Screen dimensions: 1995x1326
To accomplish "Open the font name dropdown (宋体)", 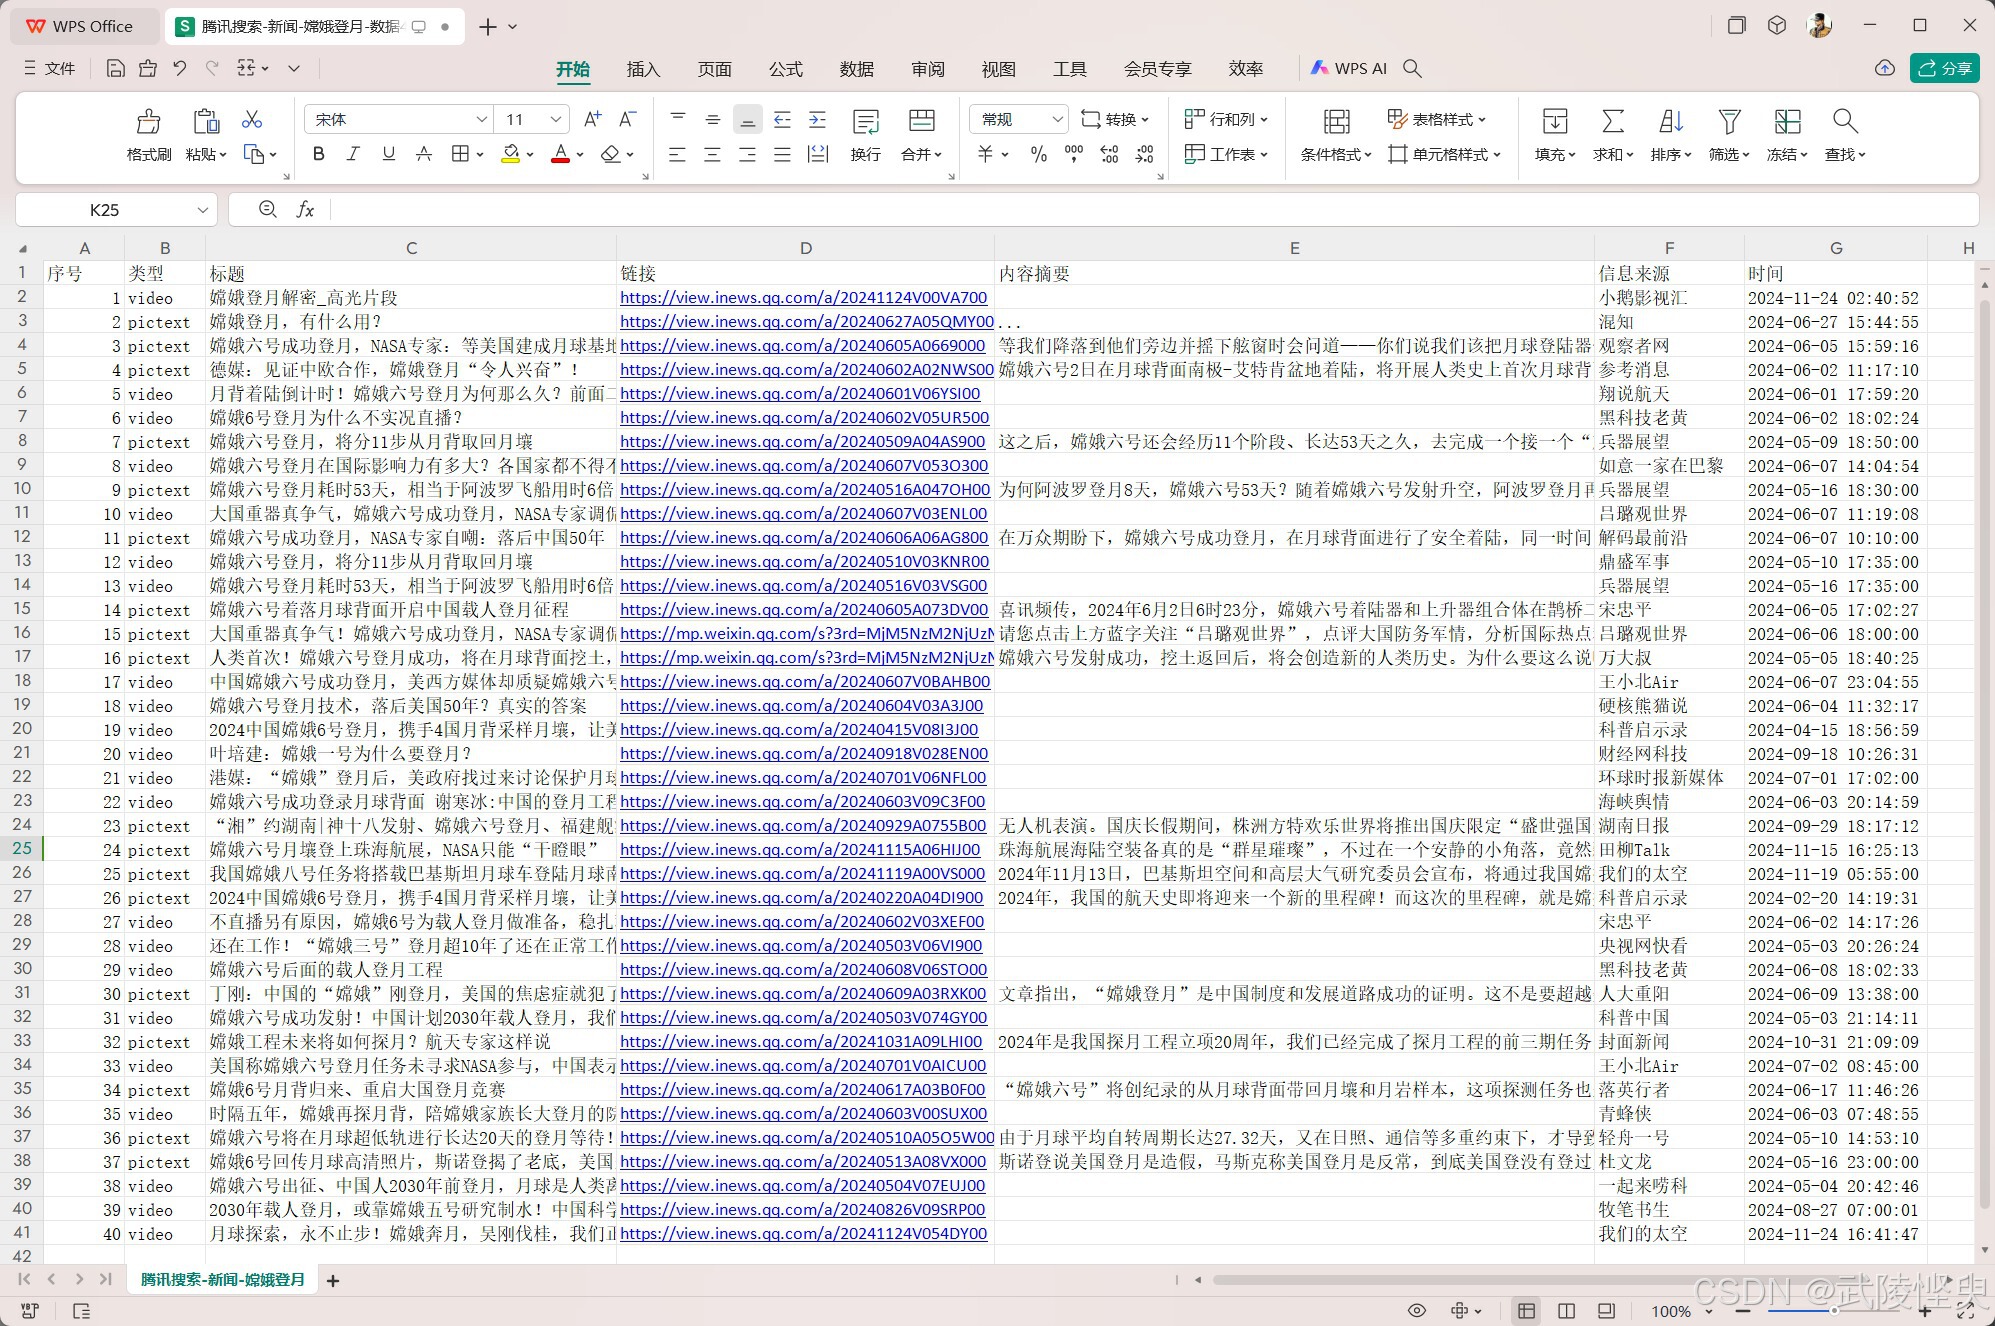I will pos(482,120).
